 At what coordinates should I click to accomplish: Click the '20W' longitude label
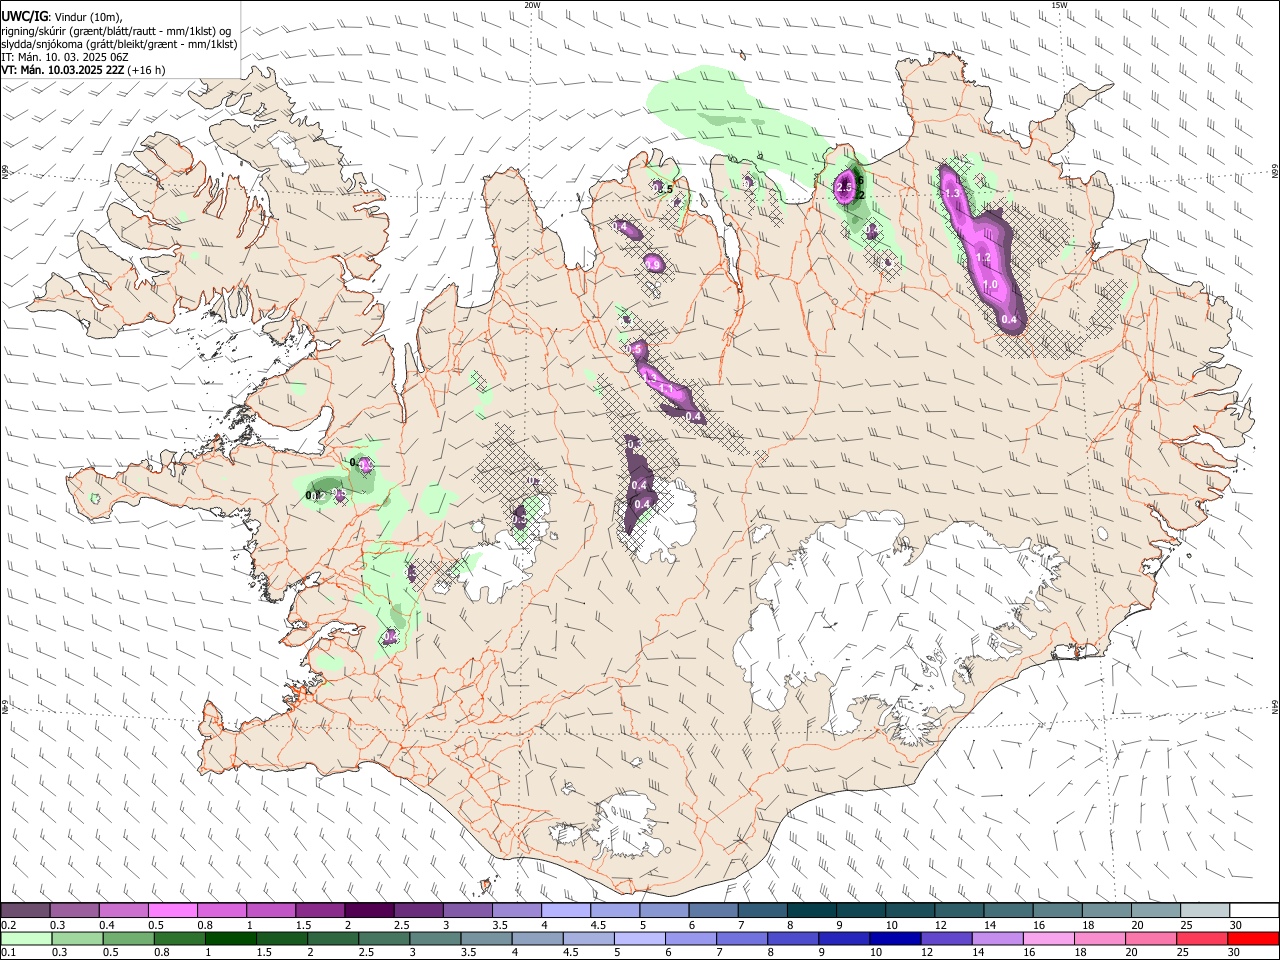(531, 4)
